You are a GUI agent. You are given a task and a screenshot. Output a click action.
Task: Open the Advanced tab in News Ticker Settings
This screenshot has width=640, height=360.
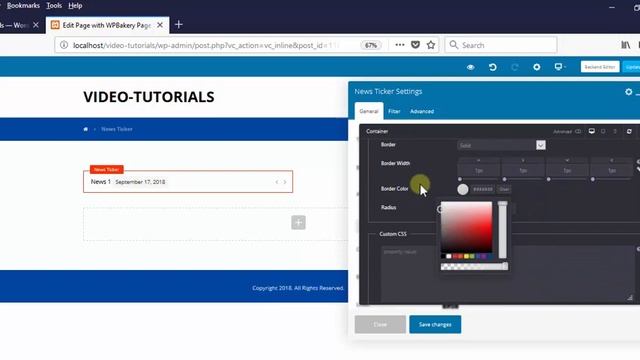pyautogui.click(x=422, y=111)
